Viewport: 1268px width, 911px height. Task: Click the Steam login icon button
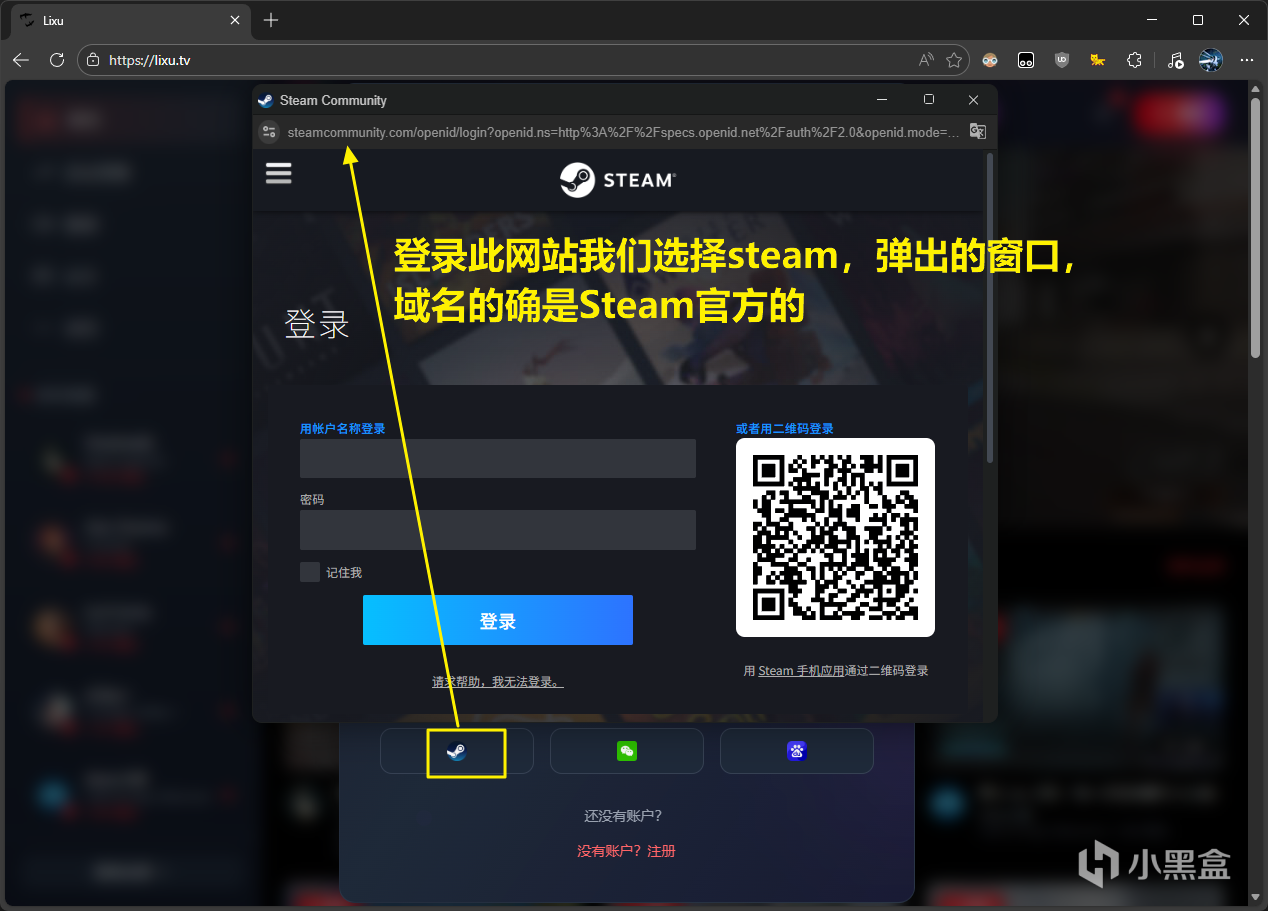[x=457, y=751]
